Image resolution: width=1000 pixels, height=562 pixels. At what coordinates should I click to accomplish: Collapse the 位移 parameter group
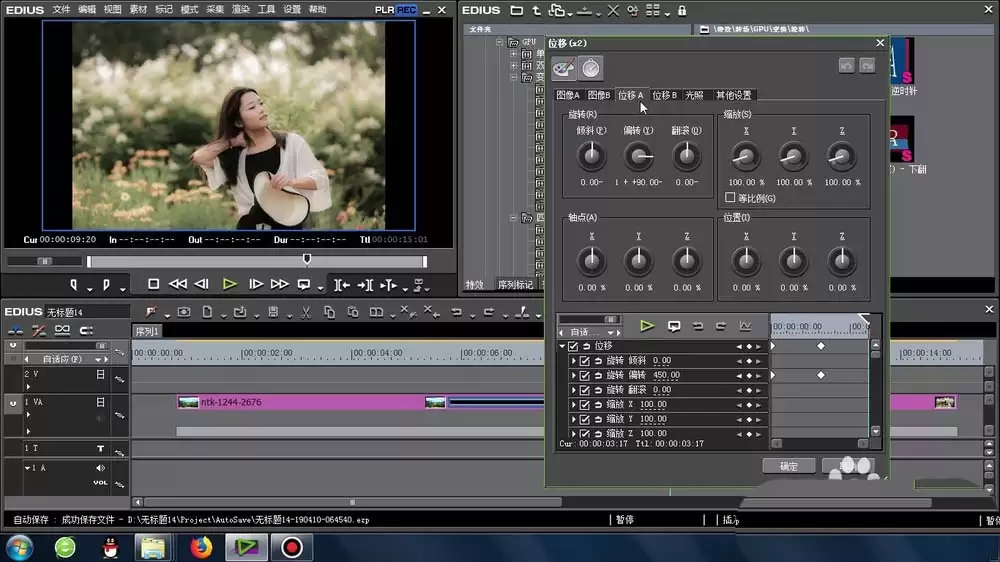click(x=562, y=346)
